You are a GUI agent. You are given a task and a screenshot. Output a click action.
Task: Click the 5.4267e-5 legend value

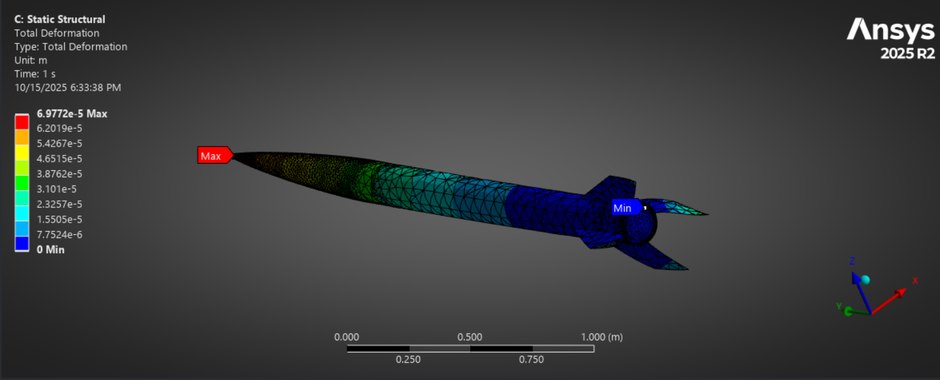point(60,143)
